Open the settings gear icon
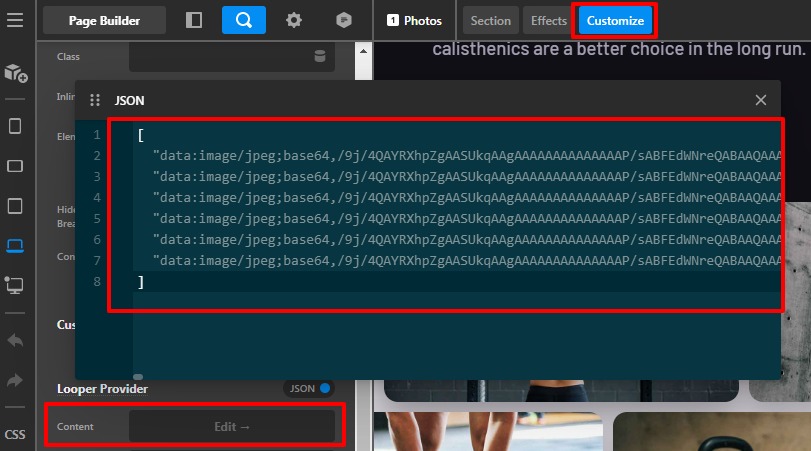 pos(293,20)
